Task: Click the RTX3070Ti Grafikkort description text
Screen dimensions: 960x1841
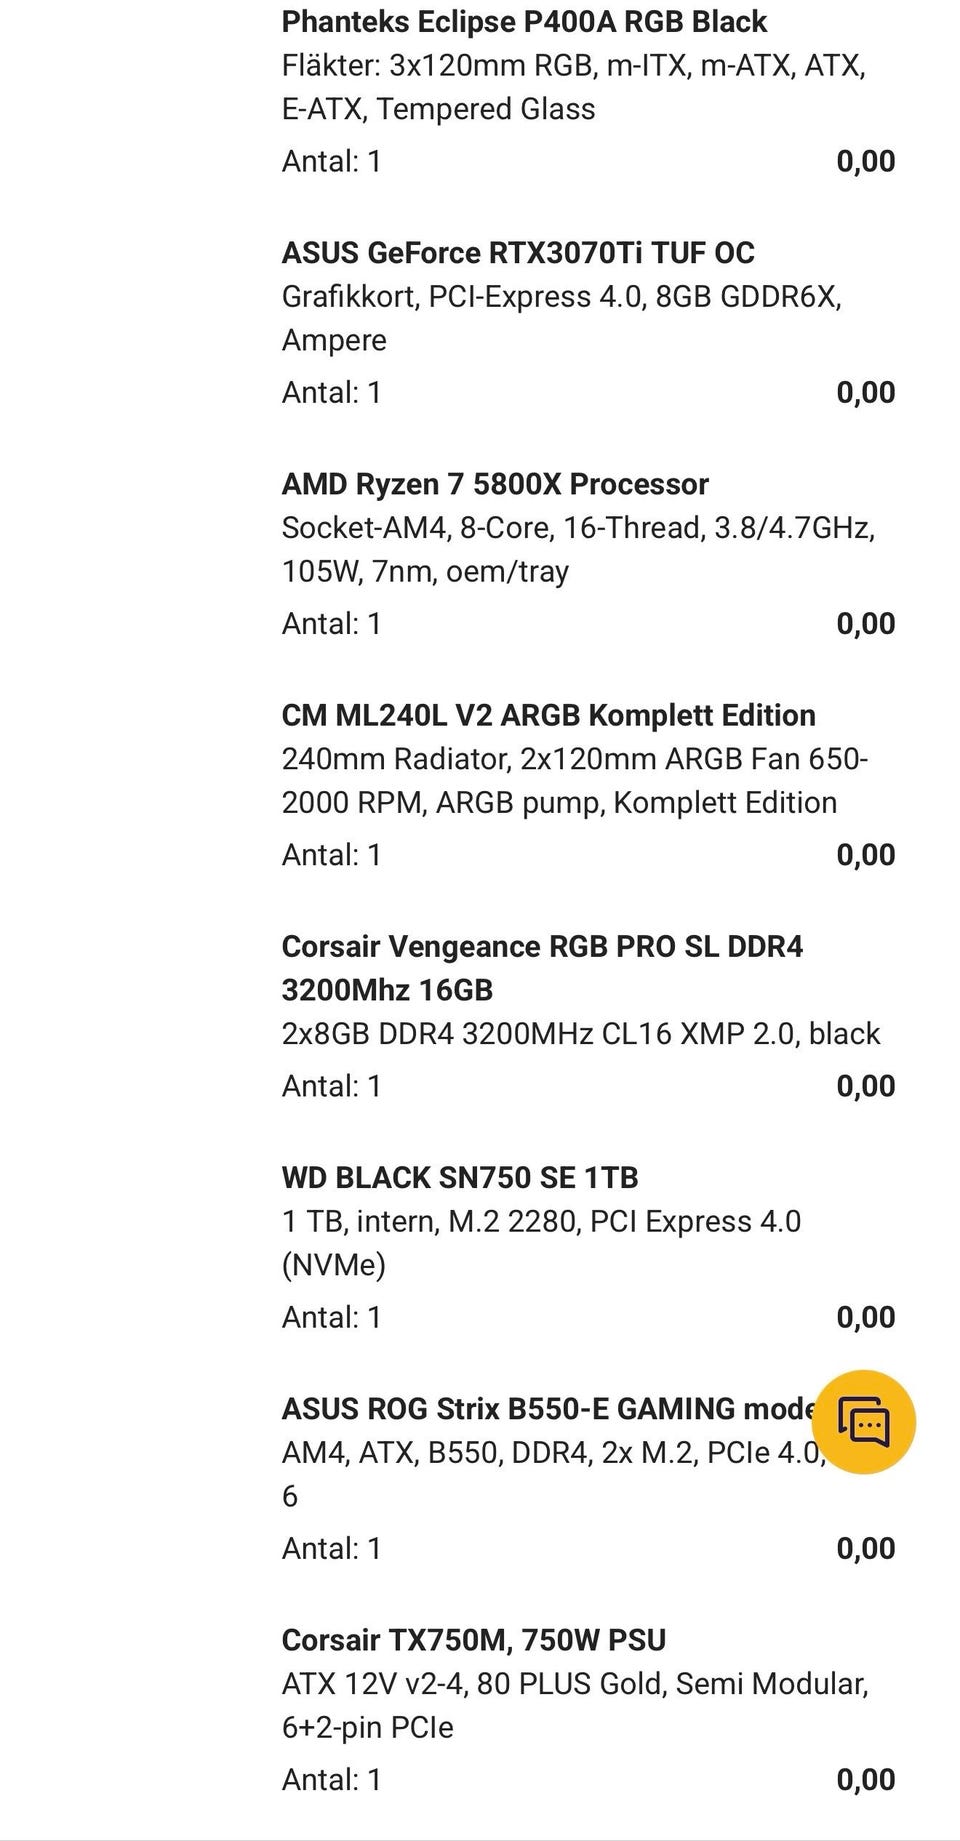Action: 561,318
